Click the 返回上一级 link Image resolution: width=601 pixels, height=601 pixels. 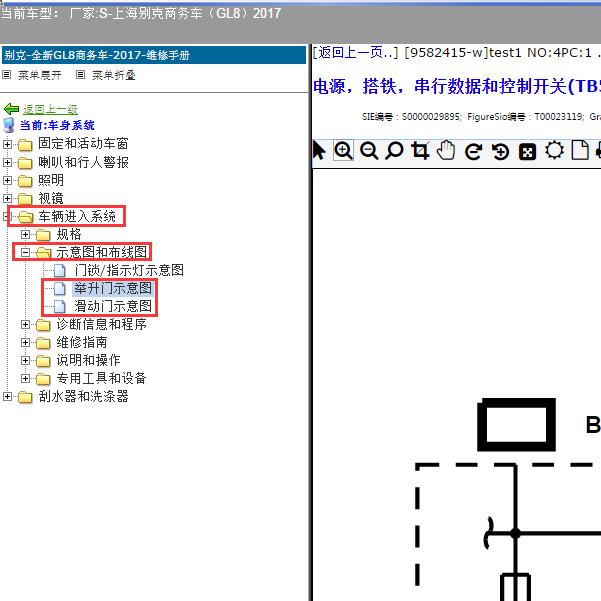pos(50,110)
